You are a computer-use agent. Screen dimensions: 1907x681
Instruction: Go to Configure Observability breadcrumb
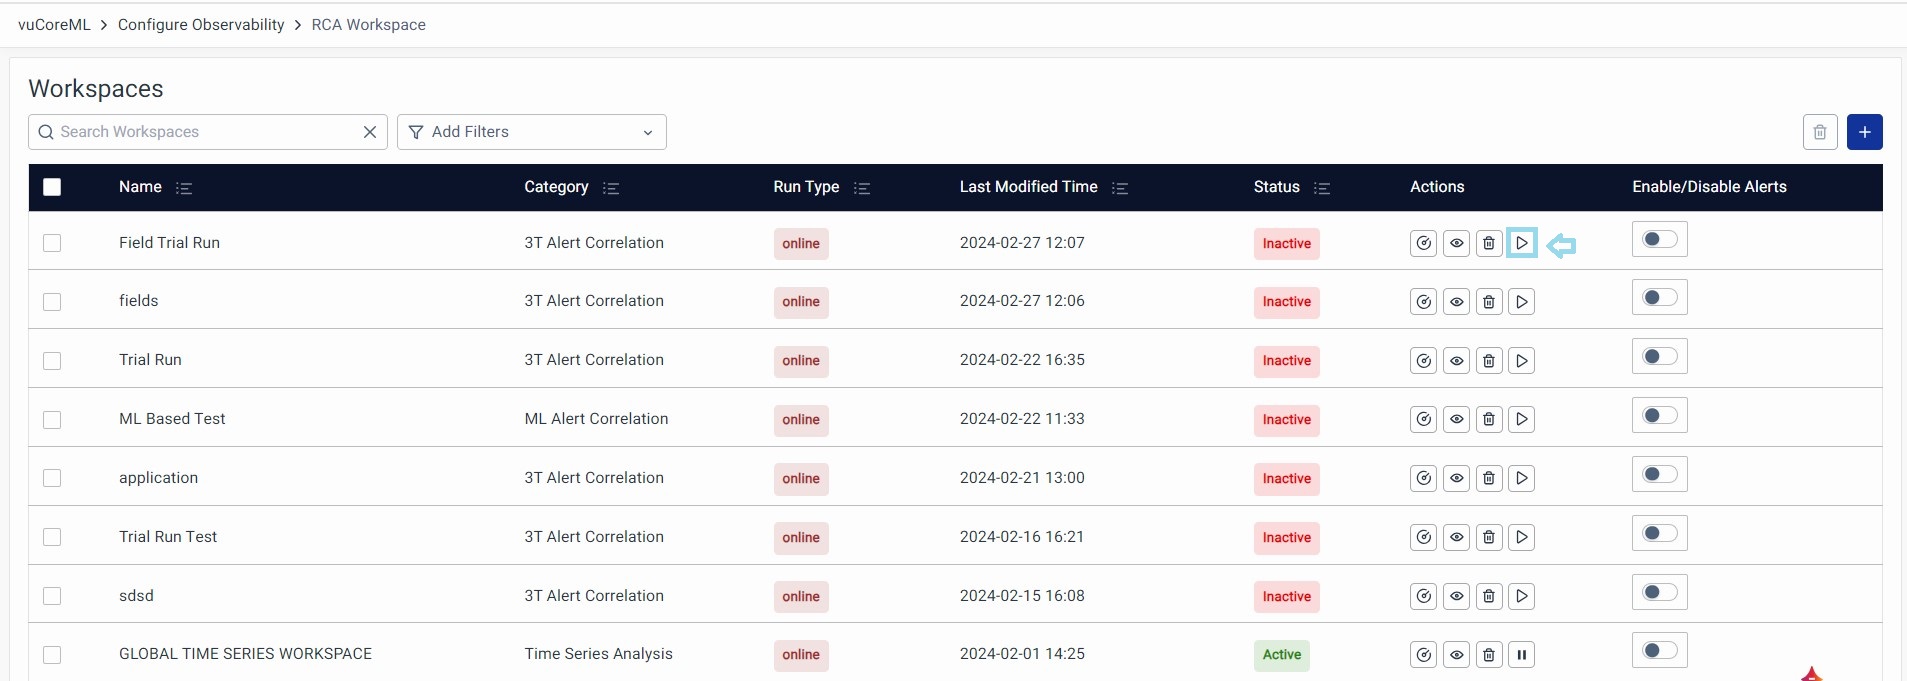201,25
